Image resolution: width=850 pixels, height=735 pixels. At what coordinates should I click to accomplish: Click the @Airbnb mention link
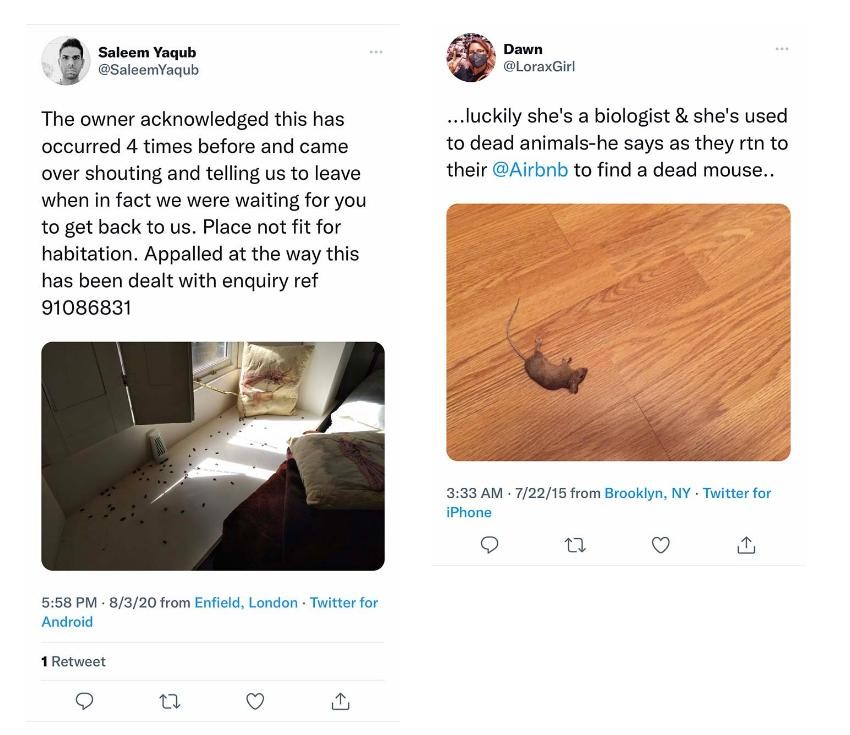click(x=530, y=169)
